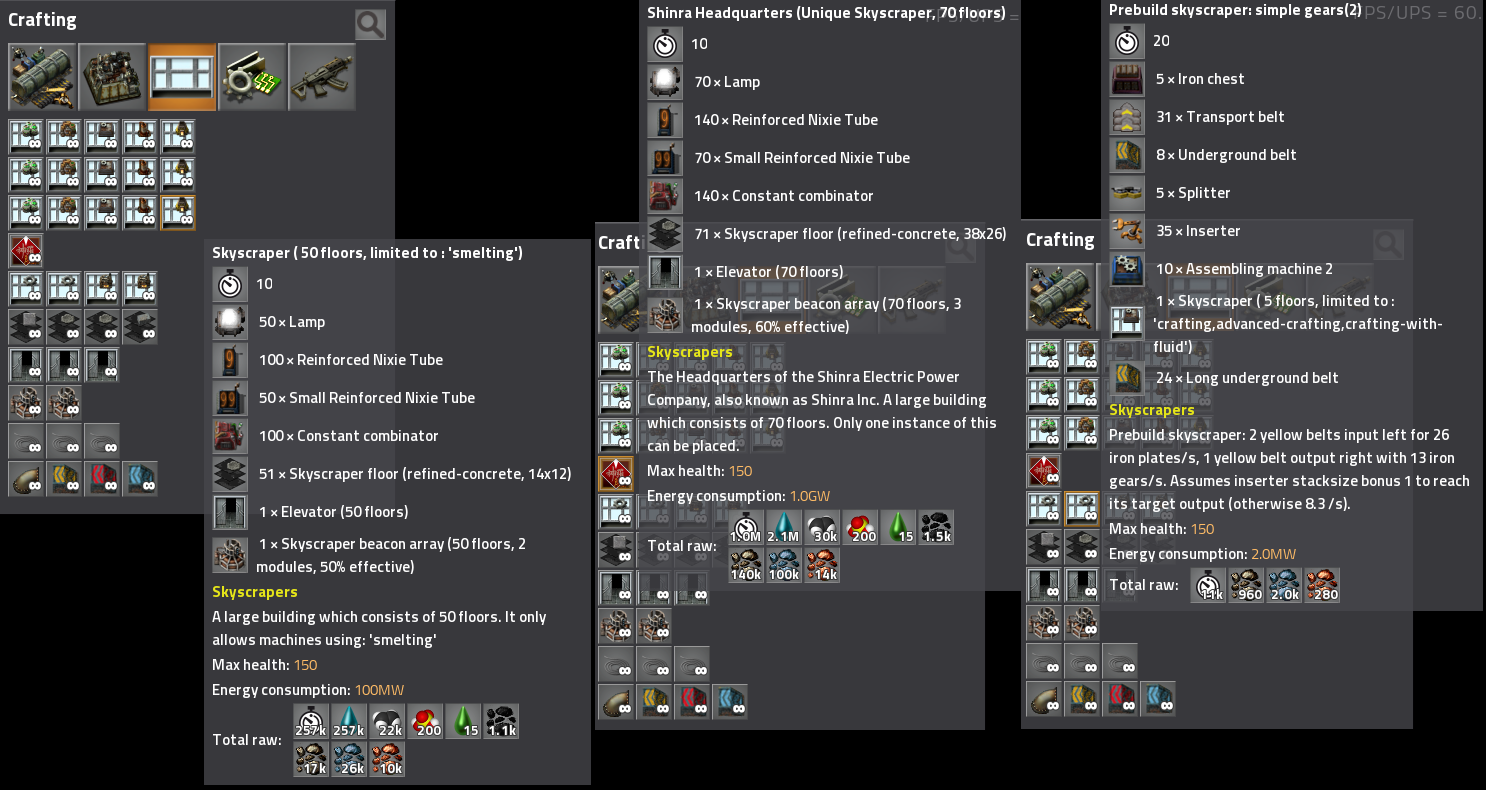Viewport: 1486px width, 790px height.
Task: Click the 280 copper raw icon in prebuild tooltip
Action: (1322, 586)
